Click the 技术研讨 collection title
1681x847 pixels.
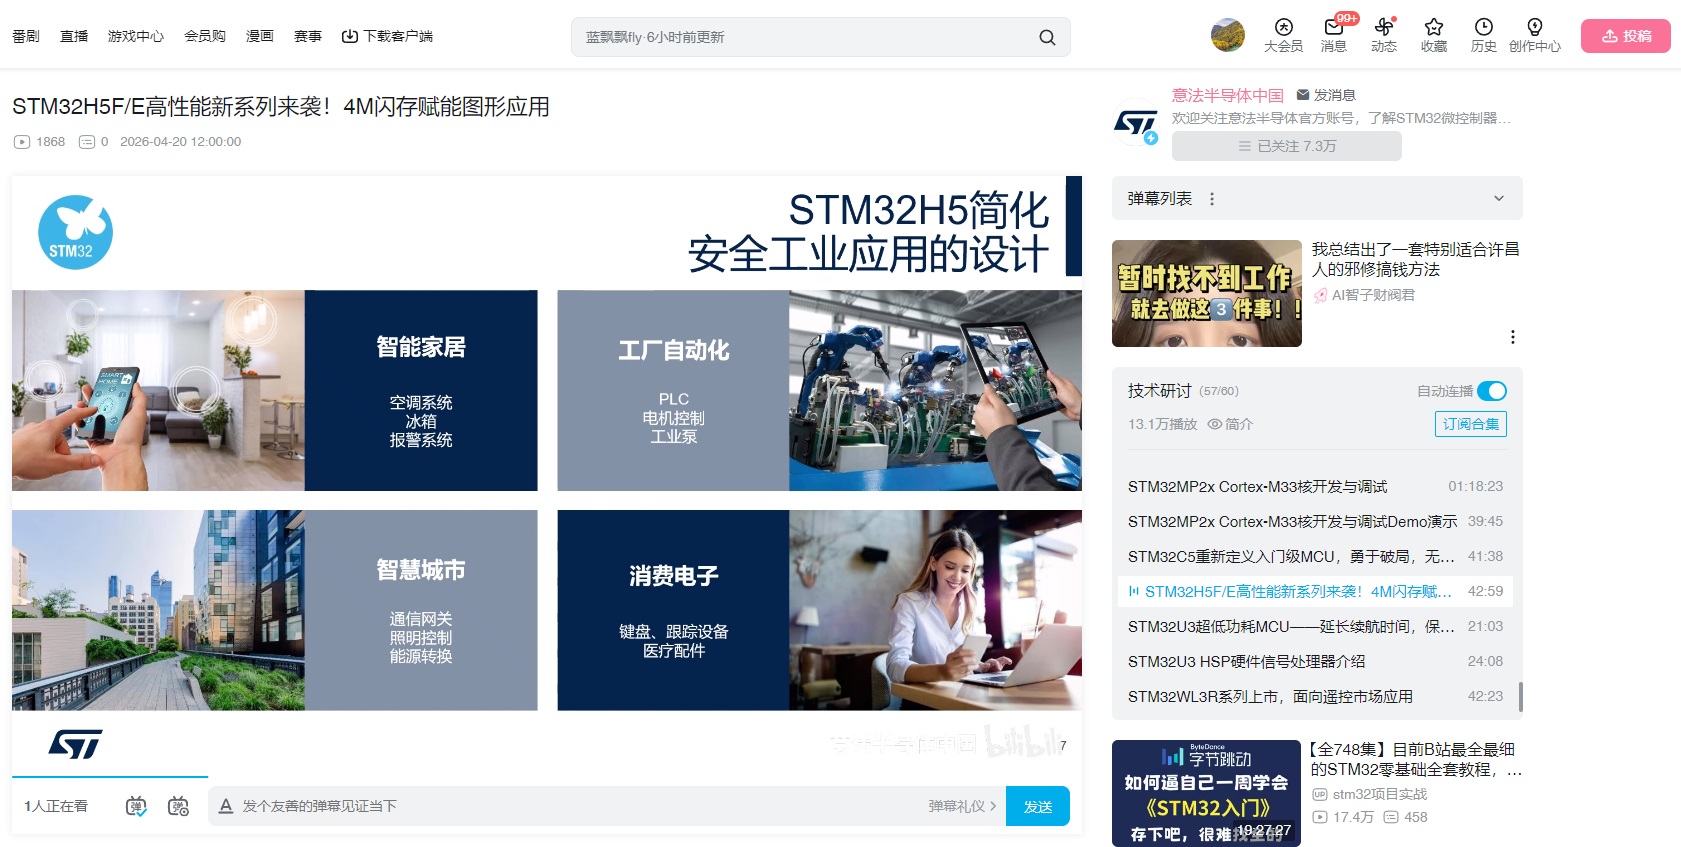click(x=1160, y=391)
